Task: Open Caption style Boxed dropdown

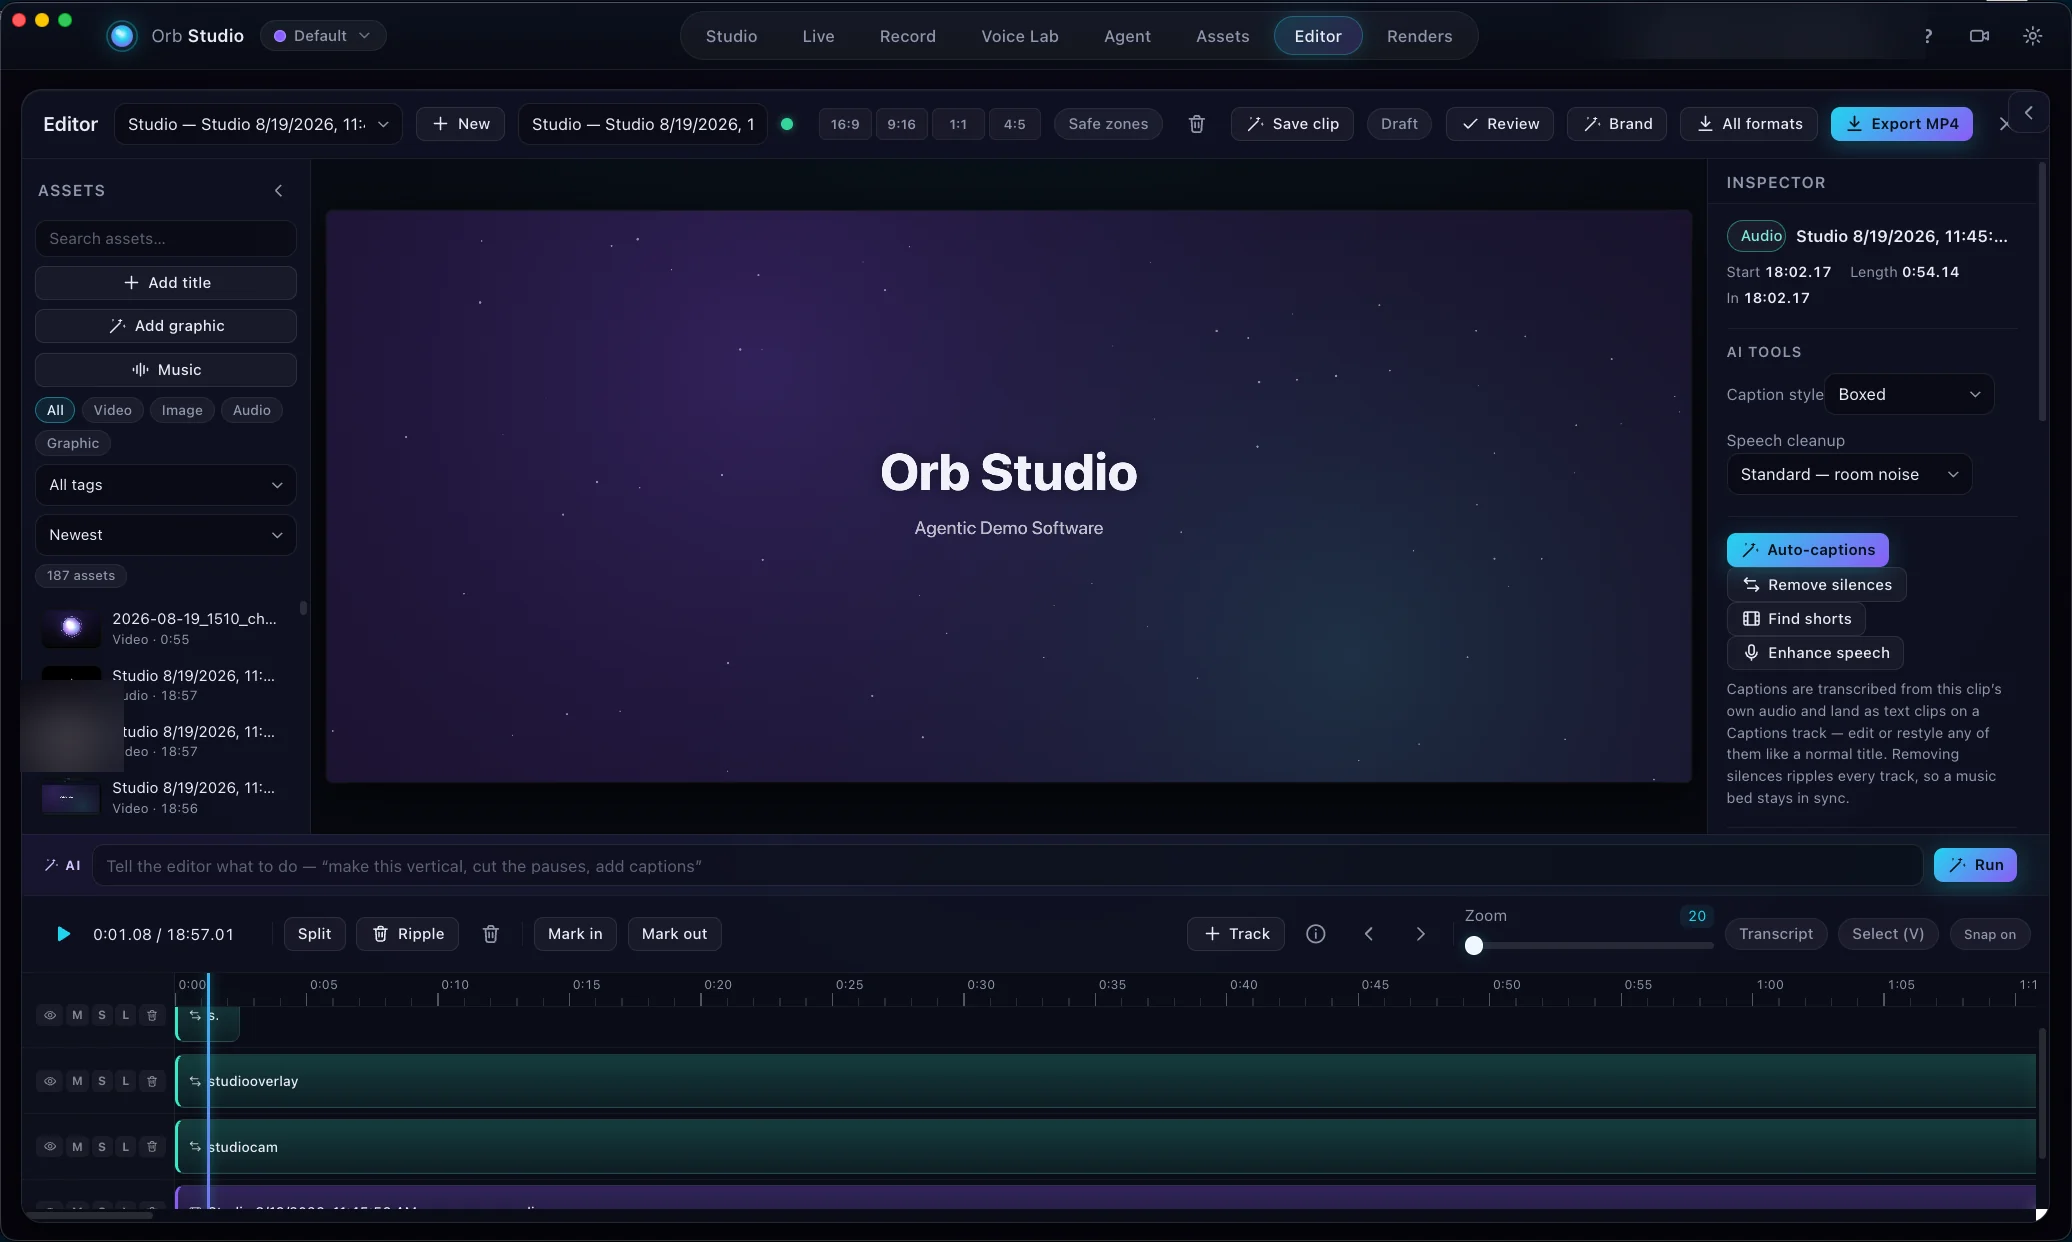Action: [x=1909, y=394]
